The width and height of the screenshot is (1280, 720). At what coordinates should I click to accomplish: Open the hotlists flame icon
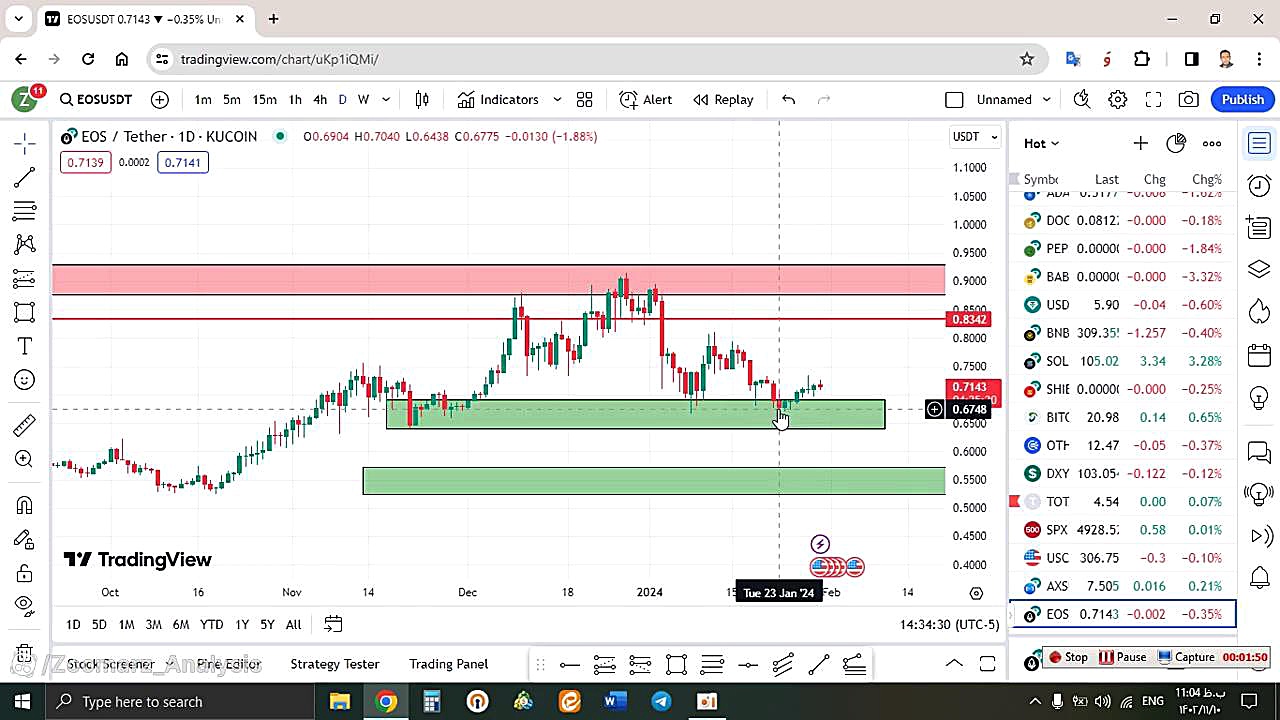click(x=1259, y=312)
